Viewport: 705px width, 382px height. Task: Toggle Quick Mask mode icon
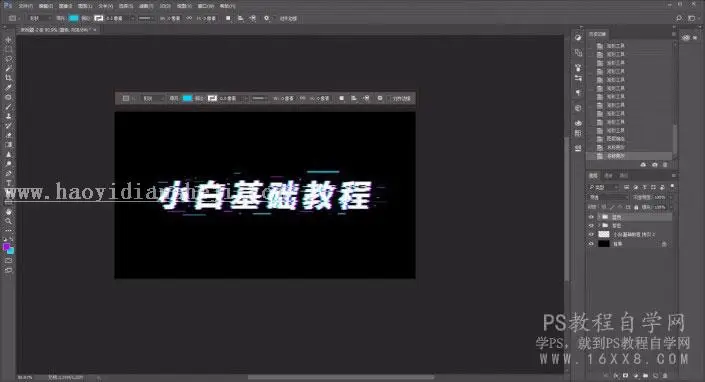[9, 260]
